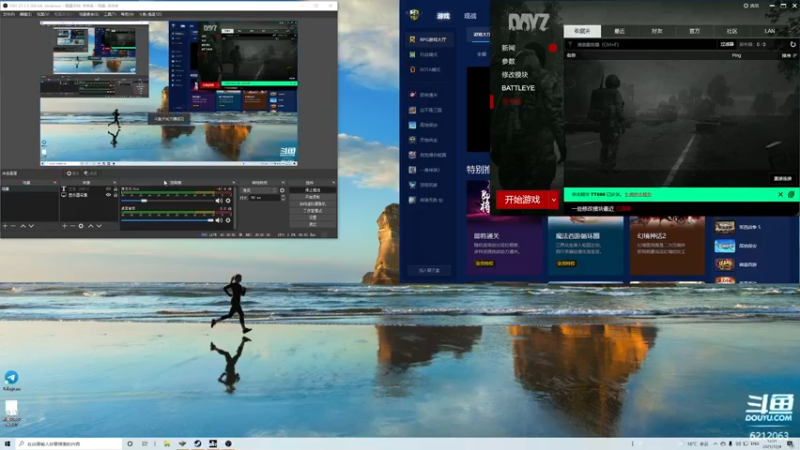Image resolution: width=800 pixels, height=450 pixels.
Task: Select the RPG游戏大厅 sidebar item
Action: click(x=428, y=39)
